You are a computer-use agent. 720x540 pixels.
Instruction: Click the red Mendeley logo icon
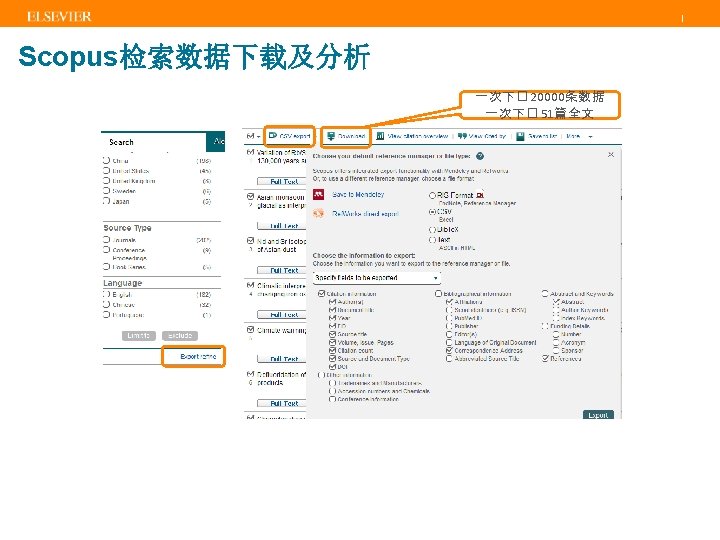click(319, 194)
